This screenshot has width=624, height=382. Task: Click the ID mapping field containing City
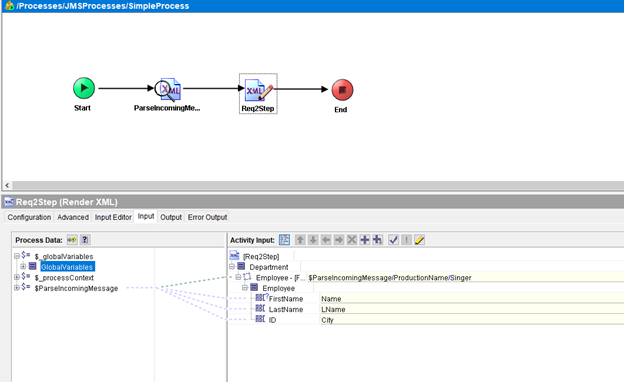coord(472,320)
